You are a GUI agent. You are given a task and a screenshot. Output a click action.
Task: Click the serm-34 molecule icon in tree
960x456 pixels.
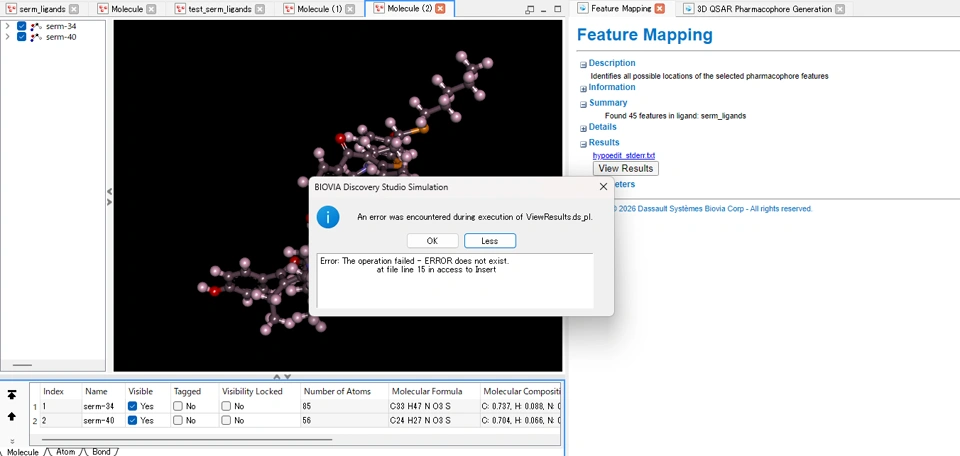pos(37,26)
